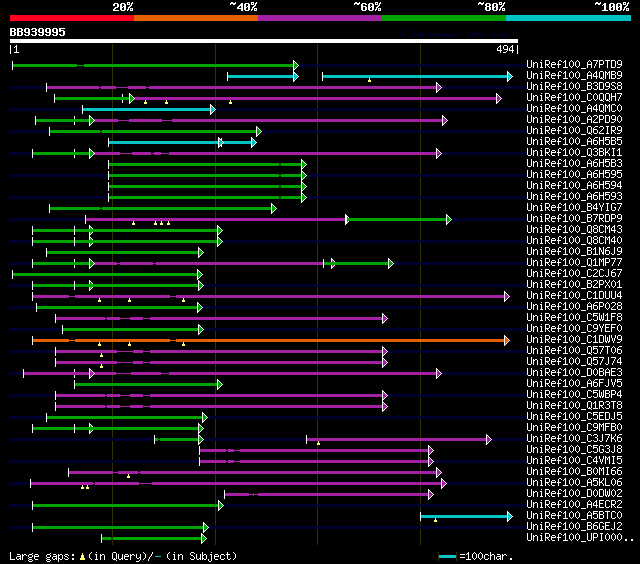Open hit UniRef100_C0QQH7

(x=574, y=97)
